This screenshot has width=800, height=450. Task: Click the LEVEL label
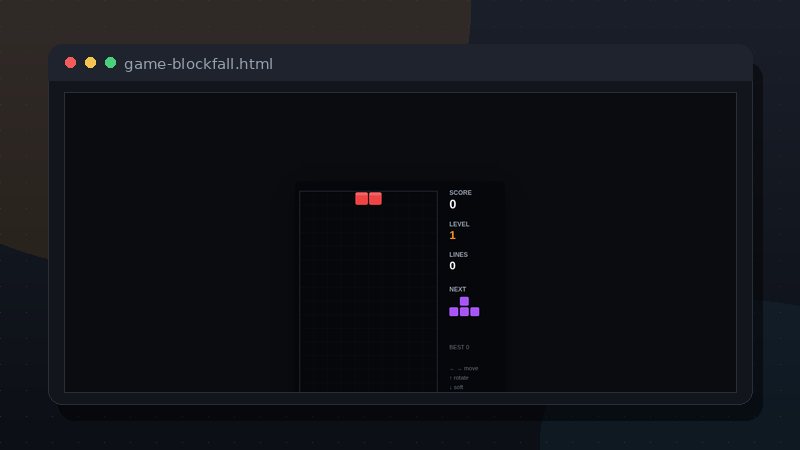[x=459, y=224]
